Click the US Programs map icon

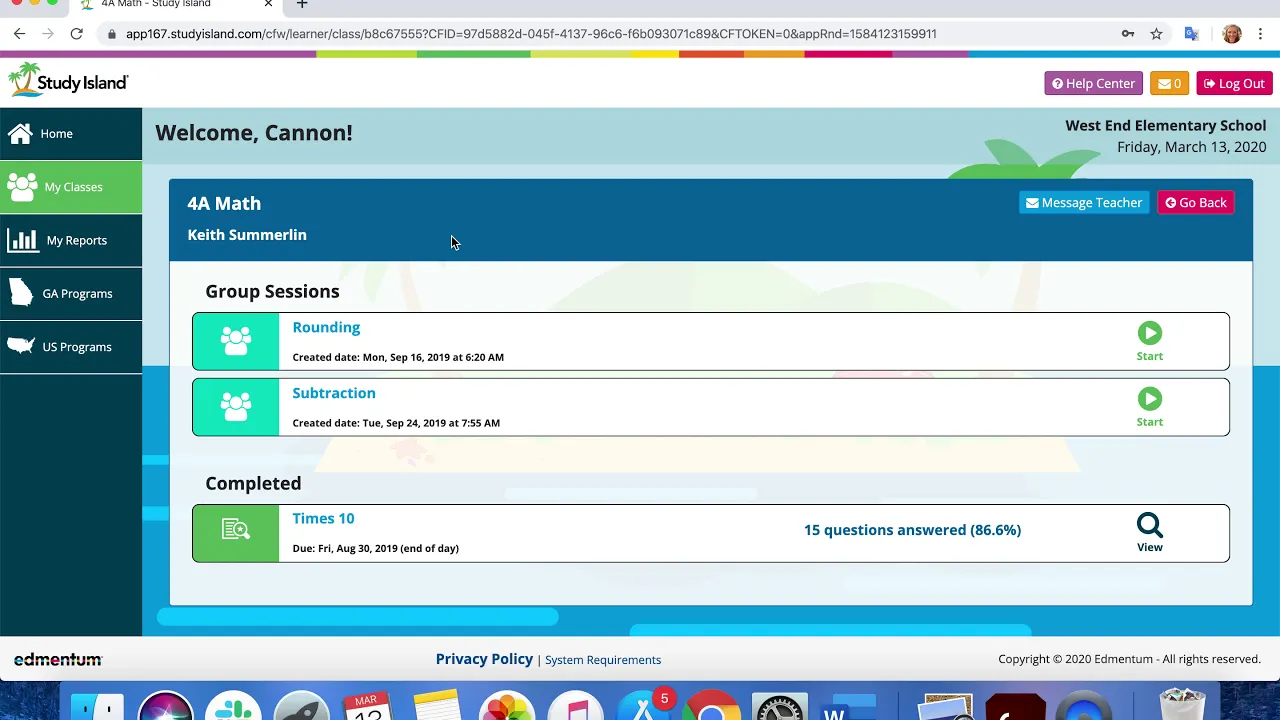21,346
